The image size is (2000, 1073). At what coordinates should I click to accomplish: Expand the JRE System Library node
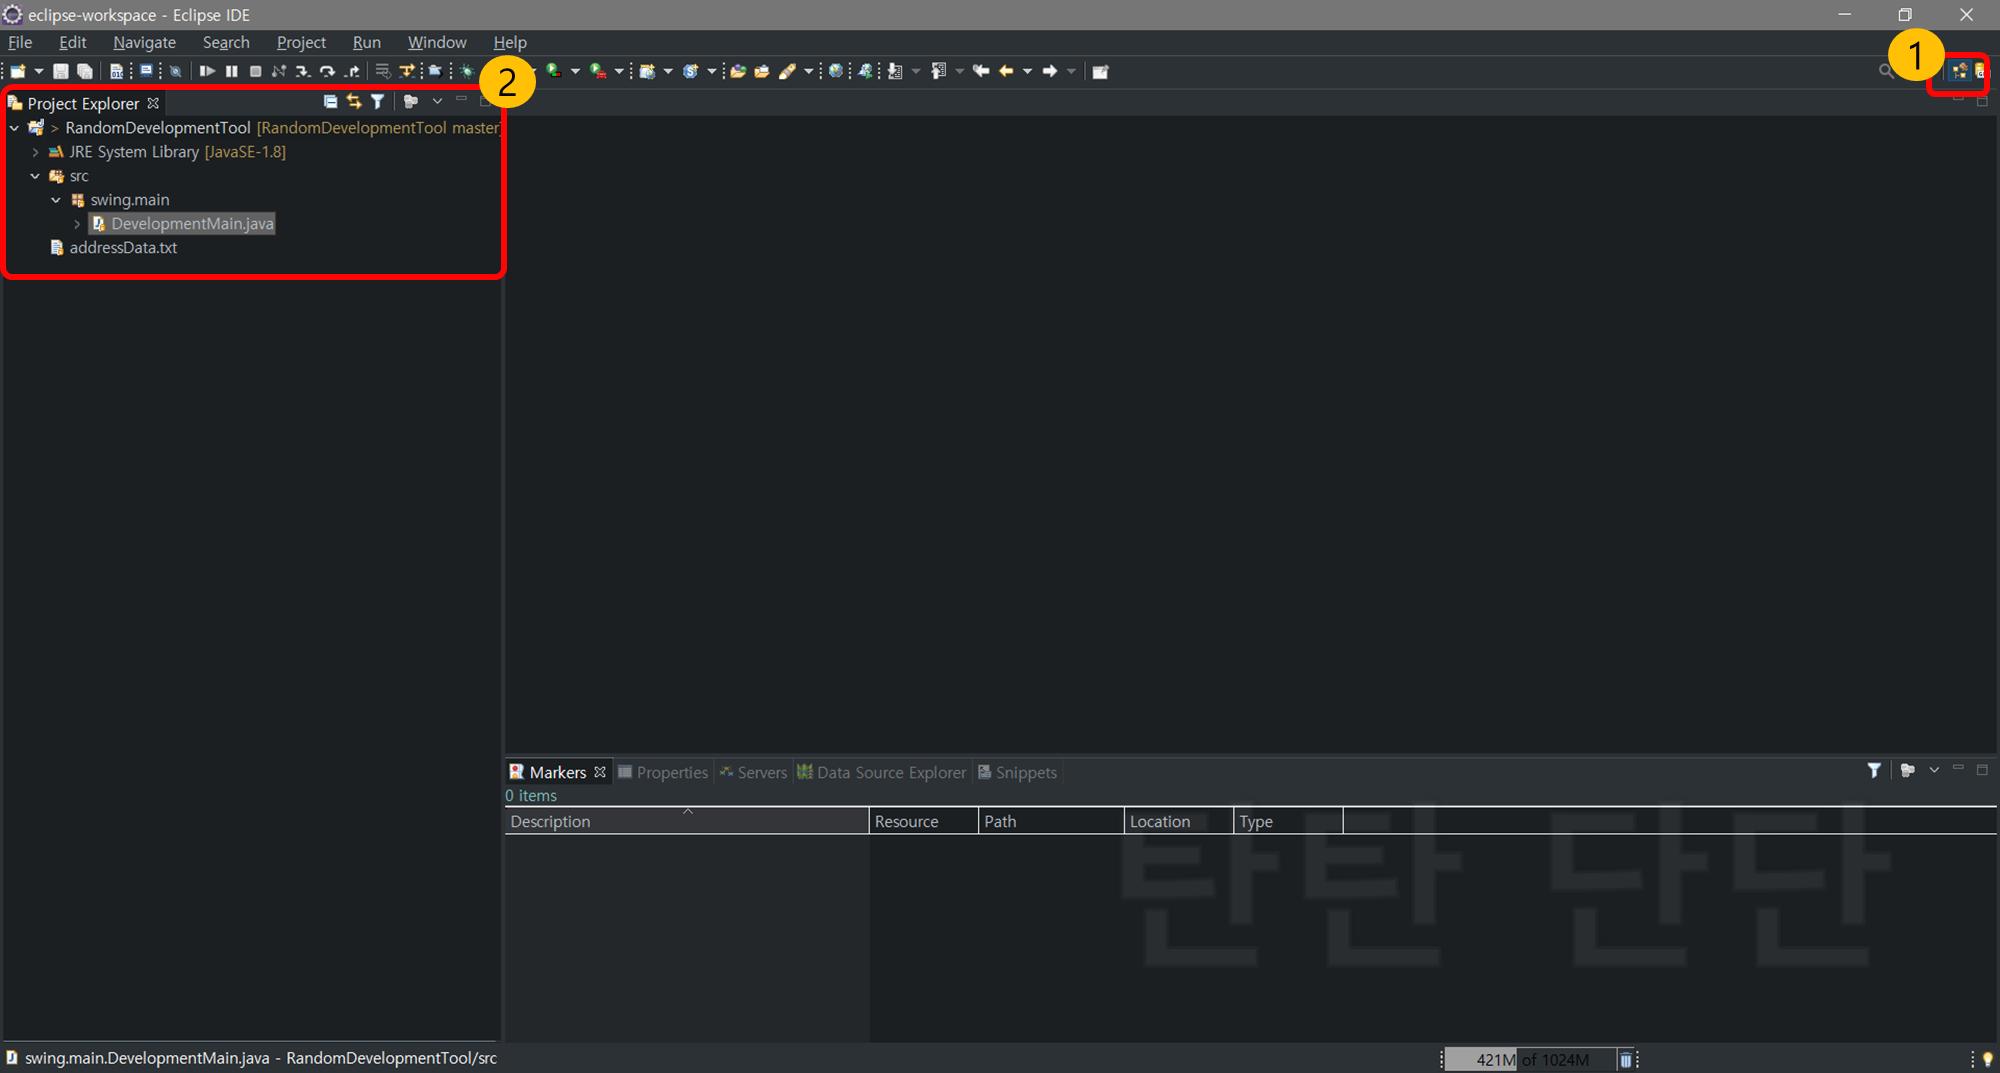click(x=35, y=152)
